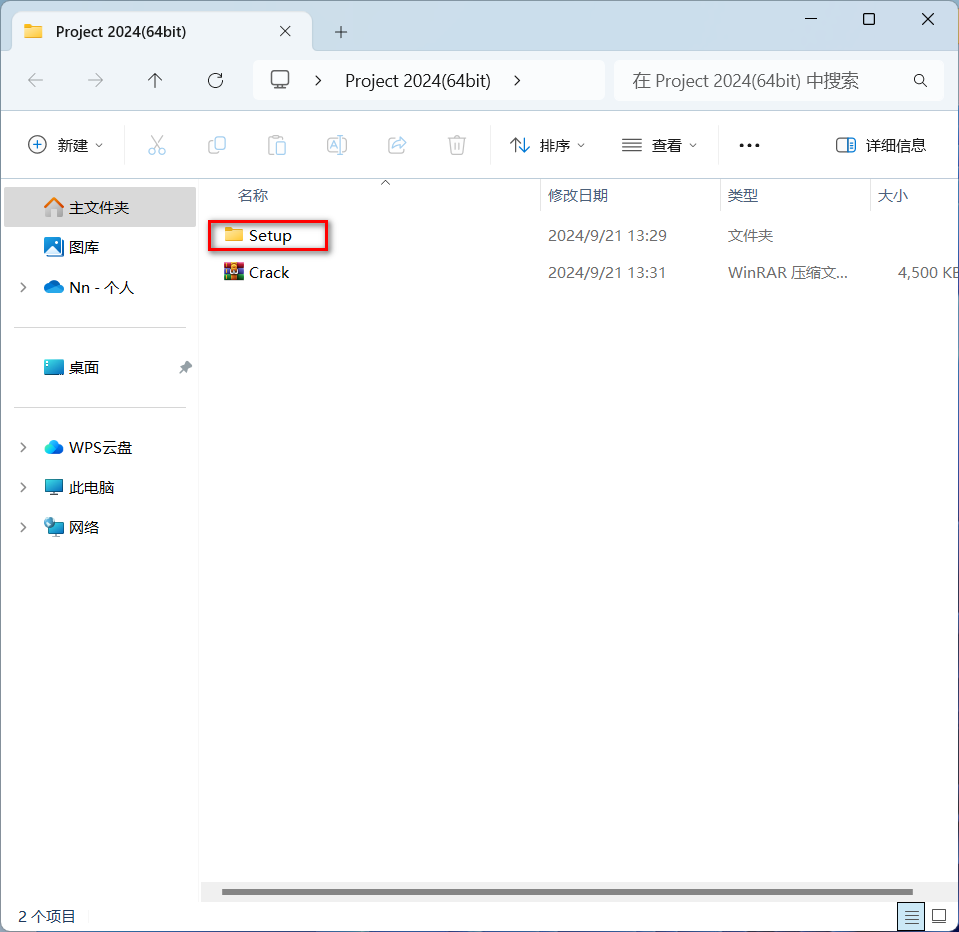Switch to large thumbnails view icon
Screen dimensions: 959x932
point(939,916)
